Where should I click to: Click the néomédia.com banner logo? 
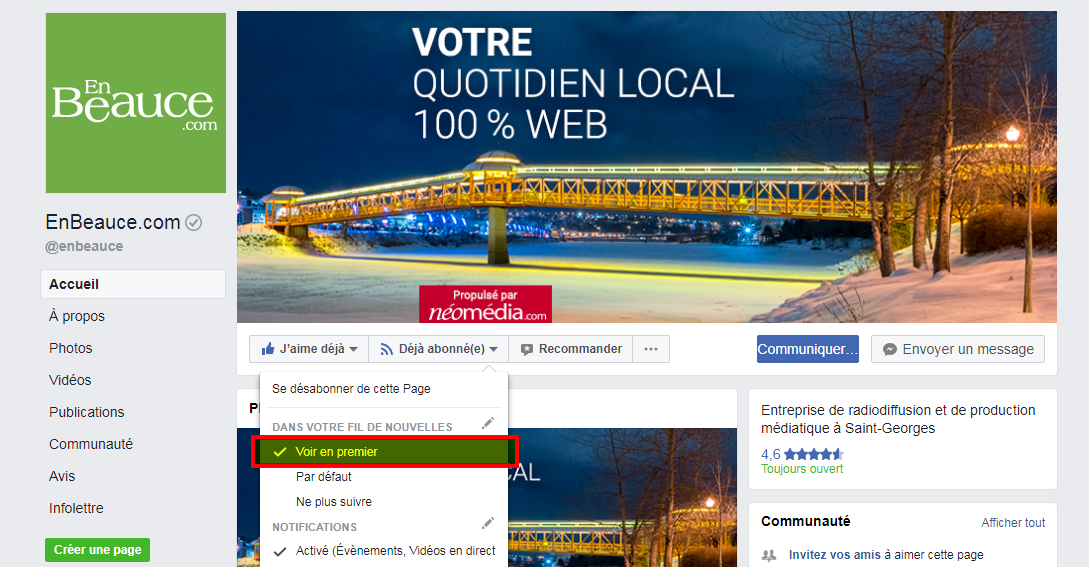pyautogui.click(x=485, y=304)
